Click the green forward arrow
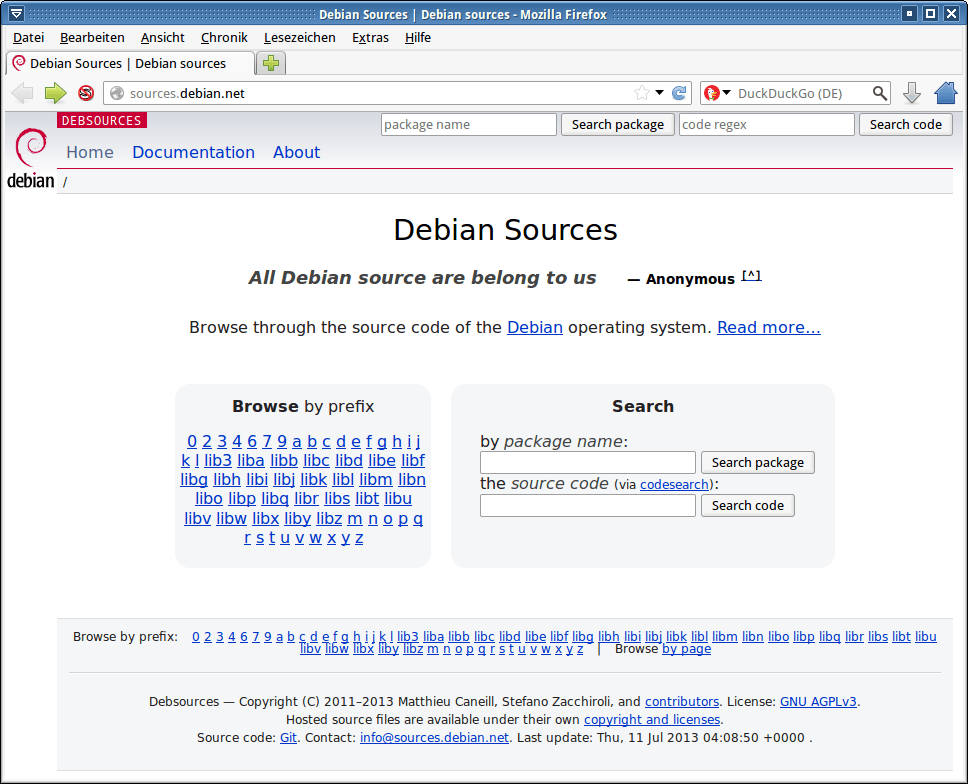Viewport: 968px width, 784px height. click(55, 93)
